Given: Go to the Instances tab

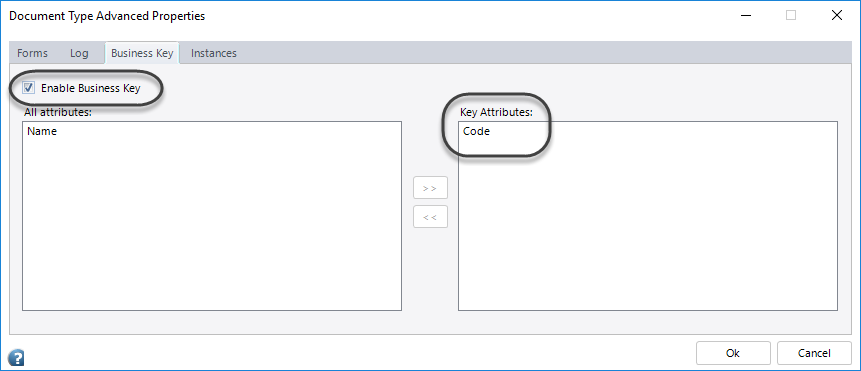Looking at the screenshot, I should point(214,53).
